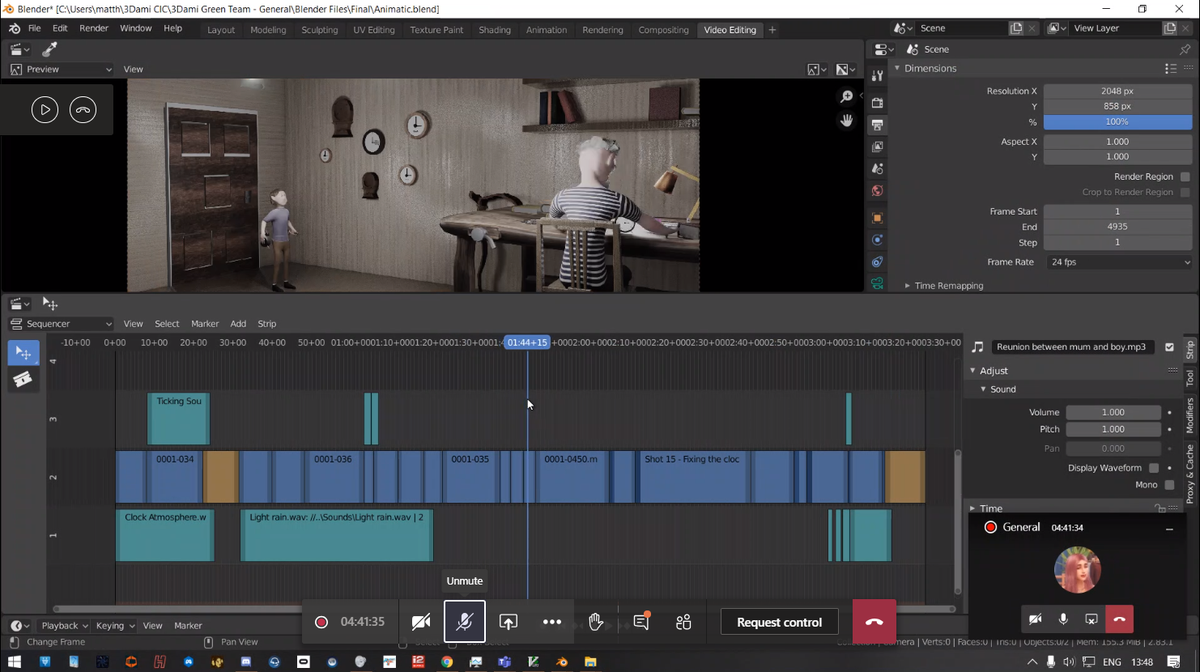The image size is (1200, 672).
Task: Open the Scene properties tab icon
Action: 877,169
